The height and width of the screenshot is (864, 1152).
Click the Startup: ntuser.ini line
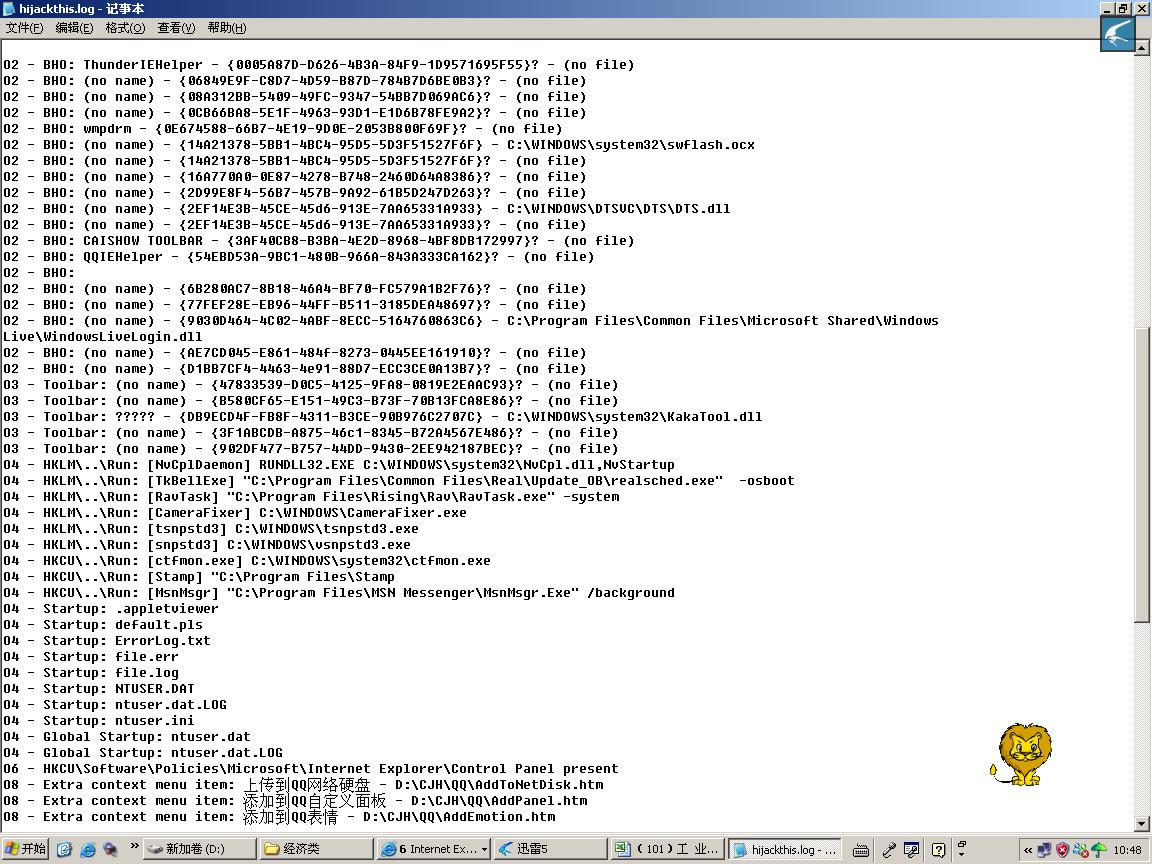click(x=99, y=721)
